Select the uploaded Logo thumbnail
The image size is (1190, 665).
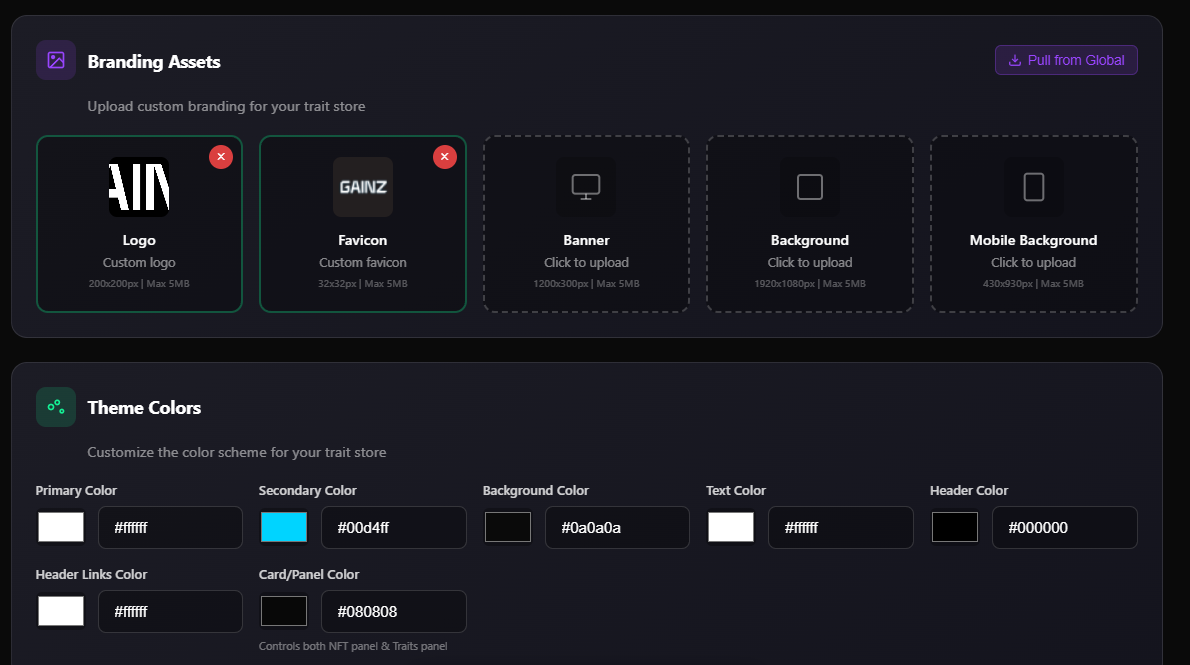[x=139, y=187]
